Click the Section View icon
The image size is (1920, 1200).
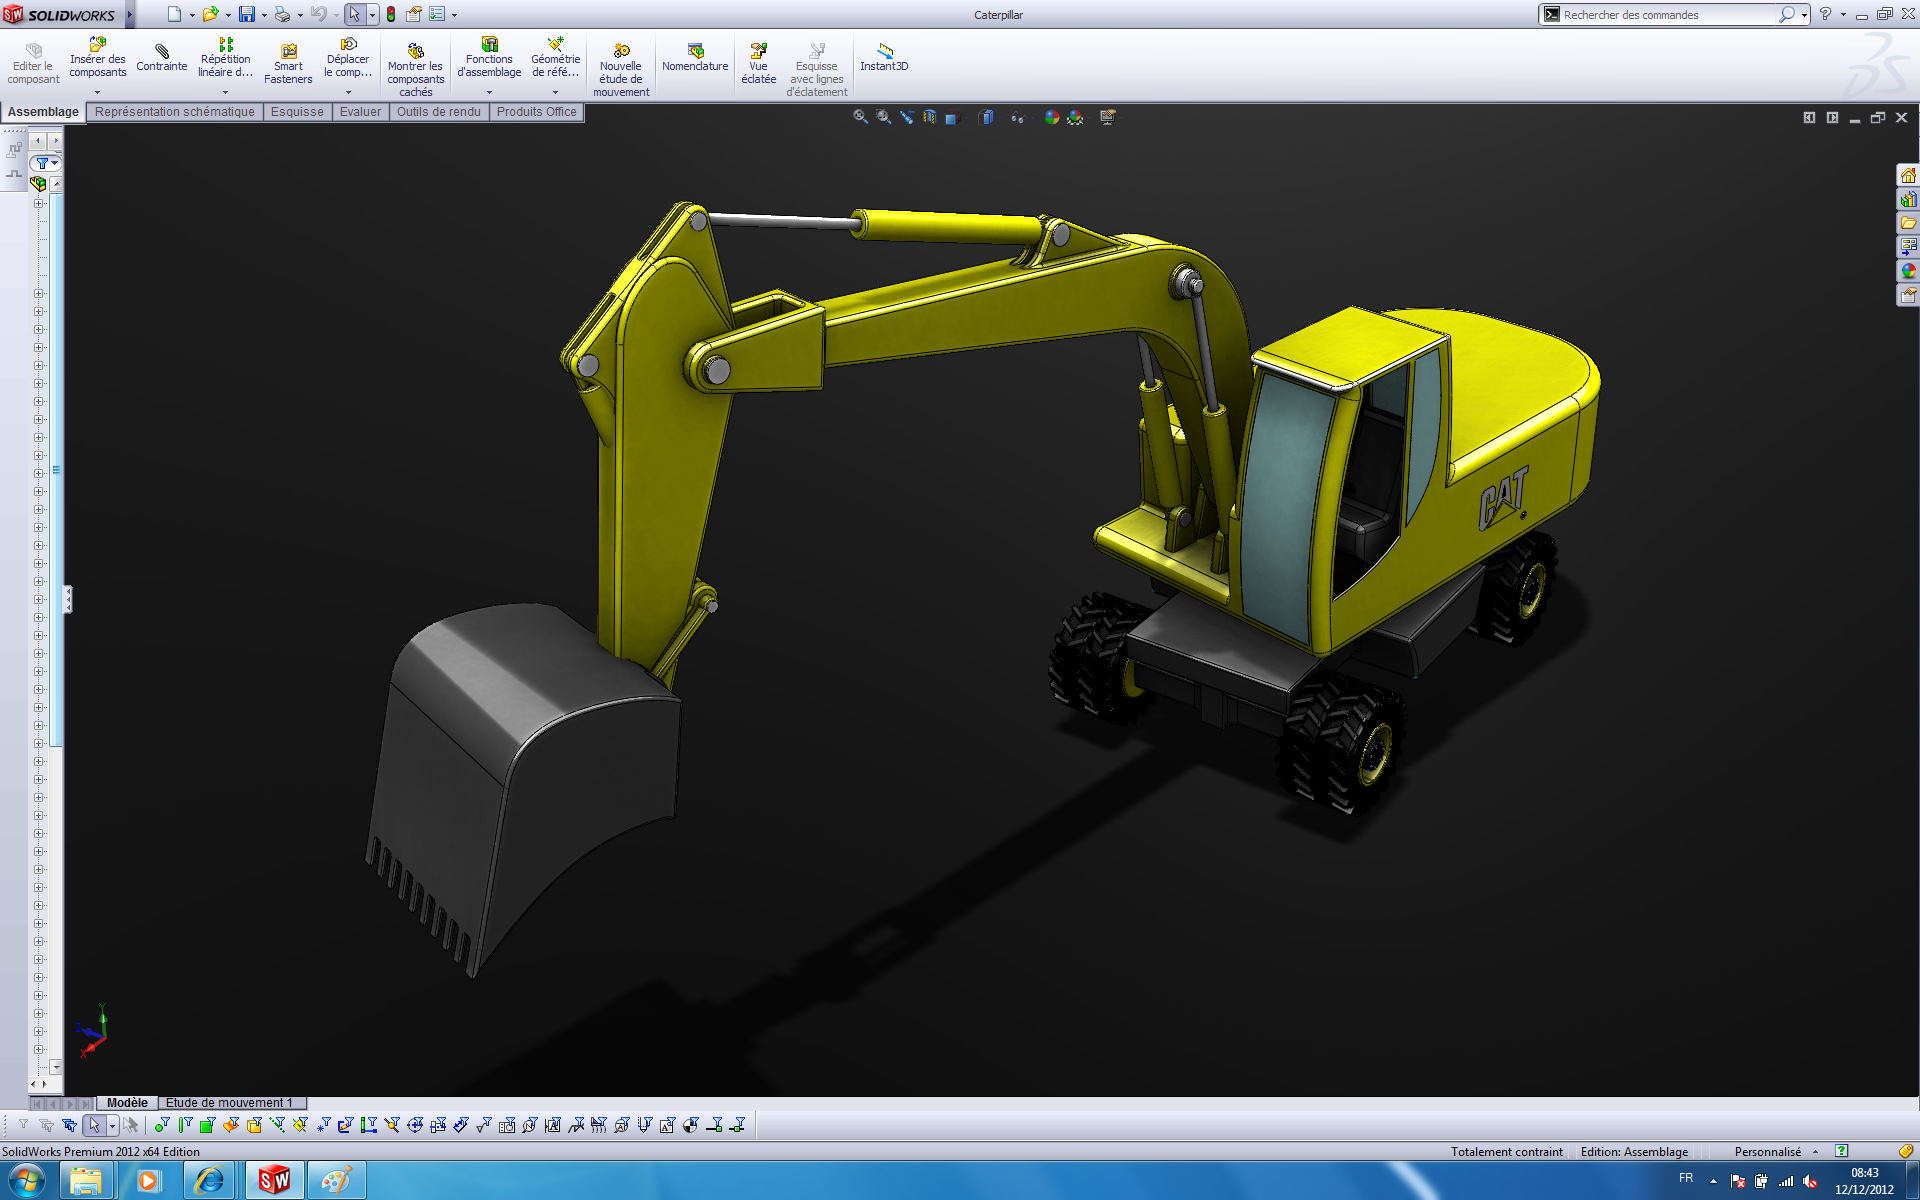pyautogui.click(x=930, y=117)
